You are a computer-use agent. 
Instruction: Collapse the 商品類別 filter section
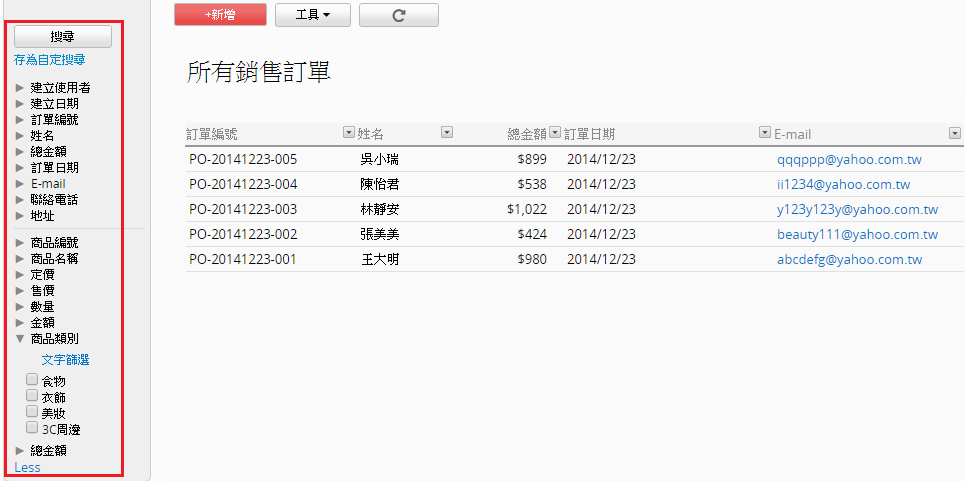click(20, 339)
